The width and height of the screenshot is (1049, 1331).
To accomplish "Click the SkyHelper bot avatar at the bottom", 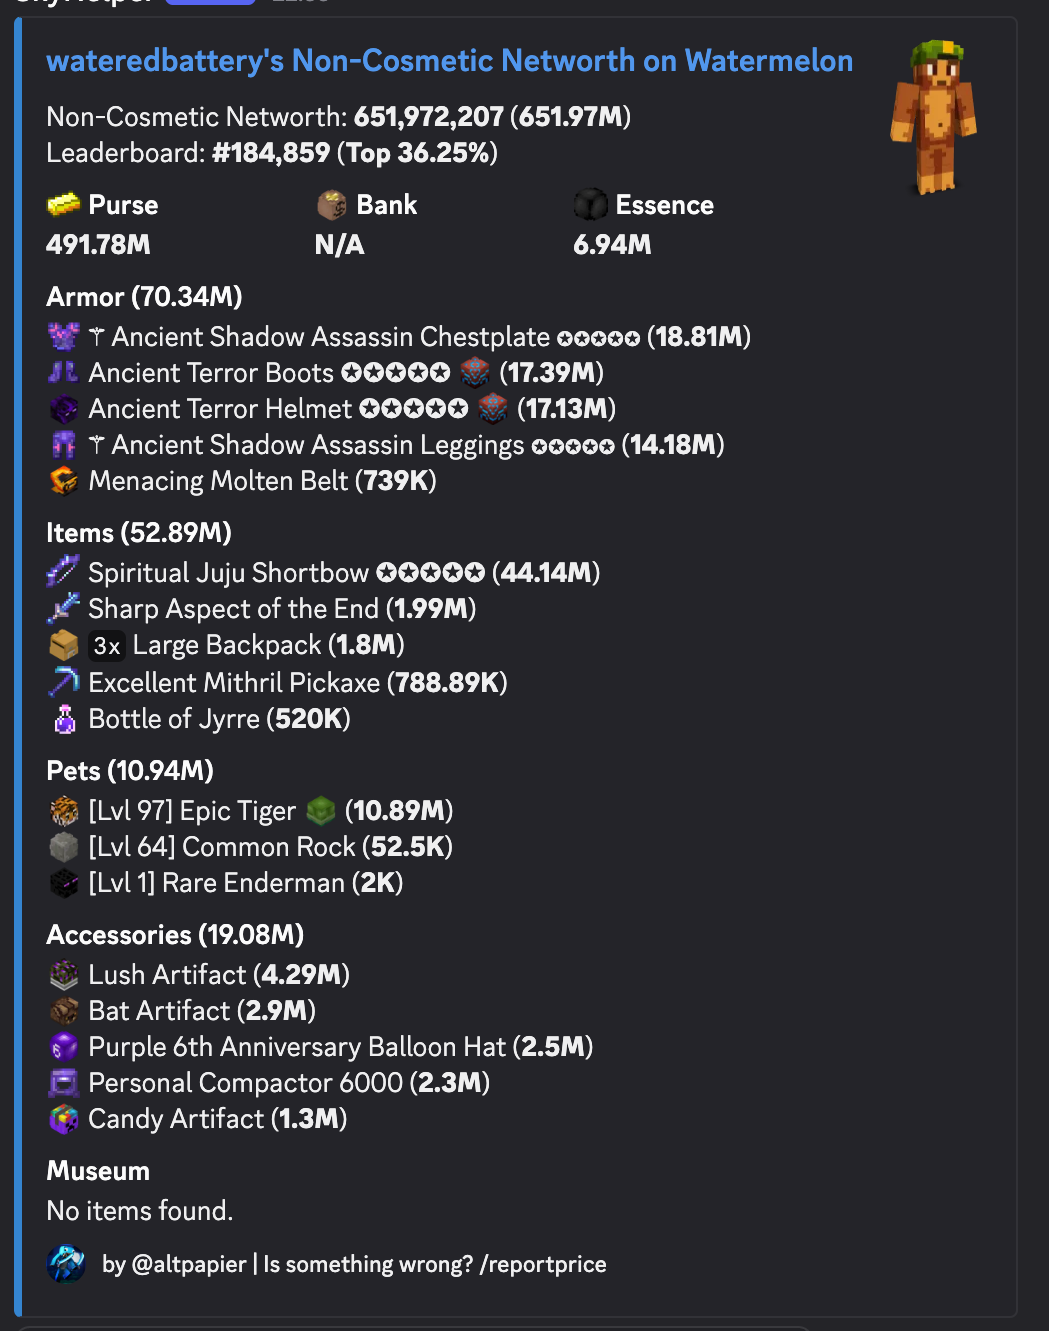I will pos(65,1264).
